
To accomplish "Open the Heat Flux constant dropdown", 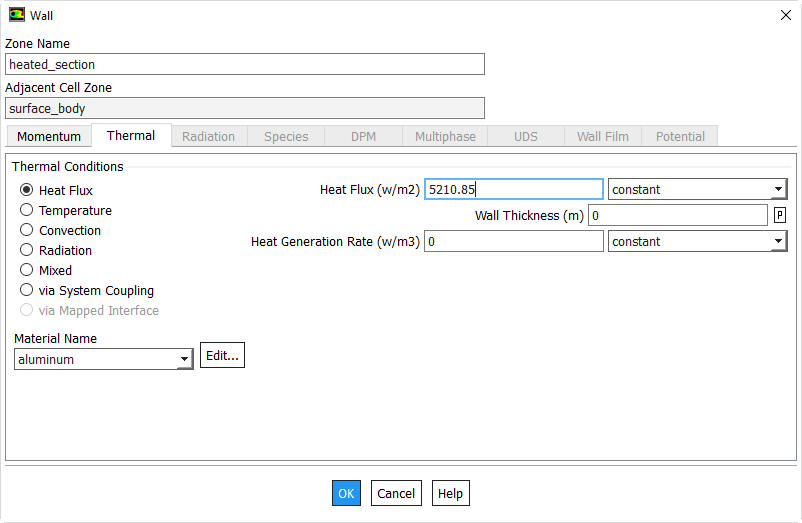I will [698, 189].
